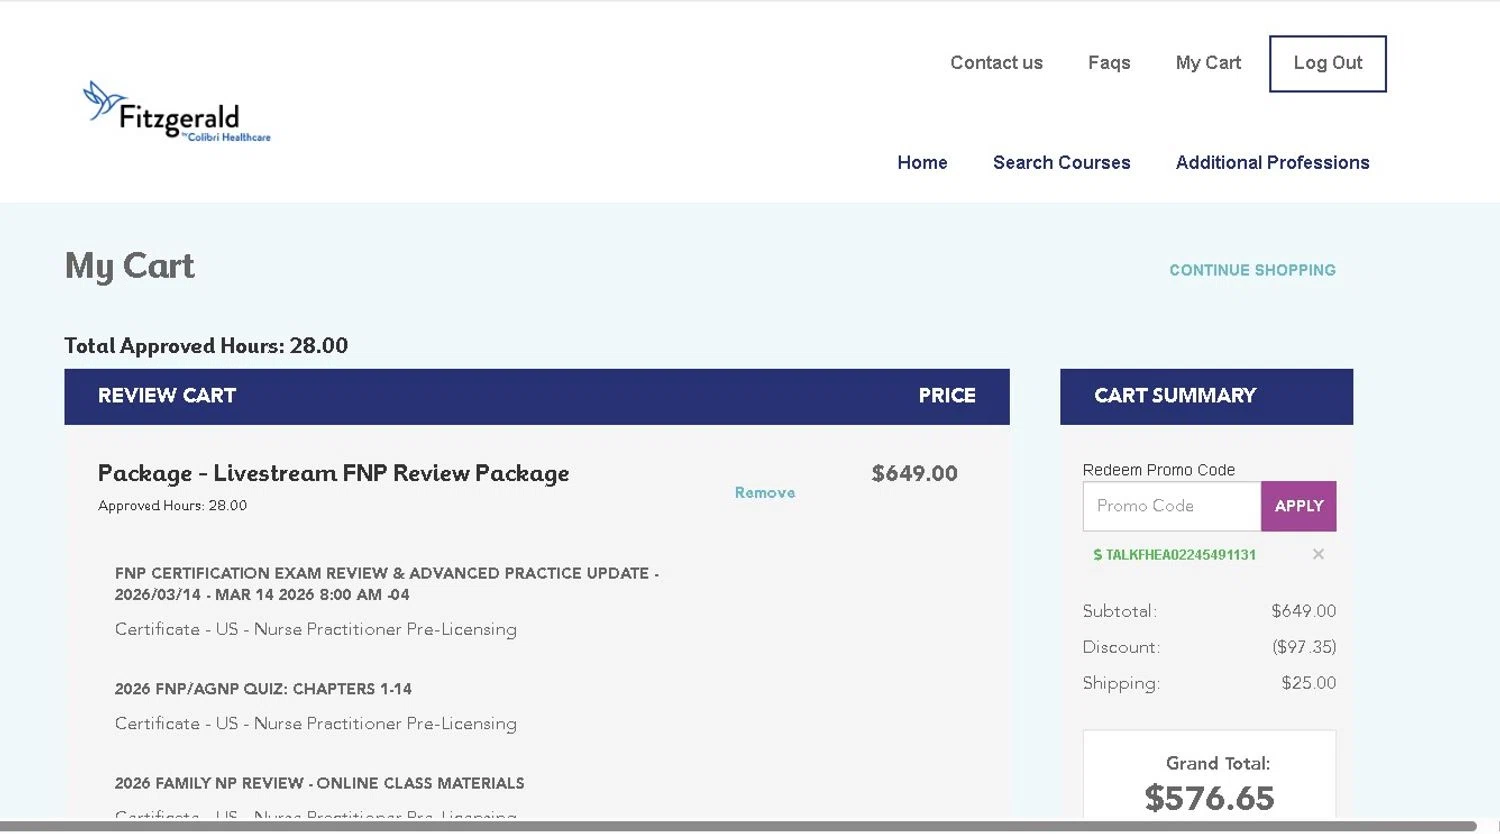This screenshot has width=1500, height=834.
Task: Click the Approved Hours: 28.00 label under the package
Action: coord(172,506)
